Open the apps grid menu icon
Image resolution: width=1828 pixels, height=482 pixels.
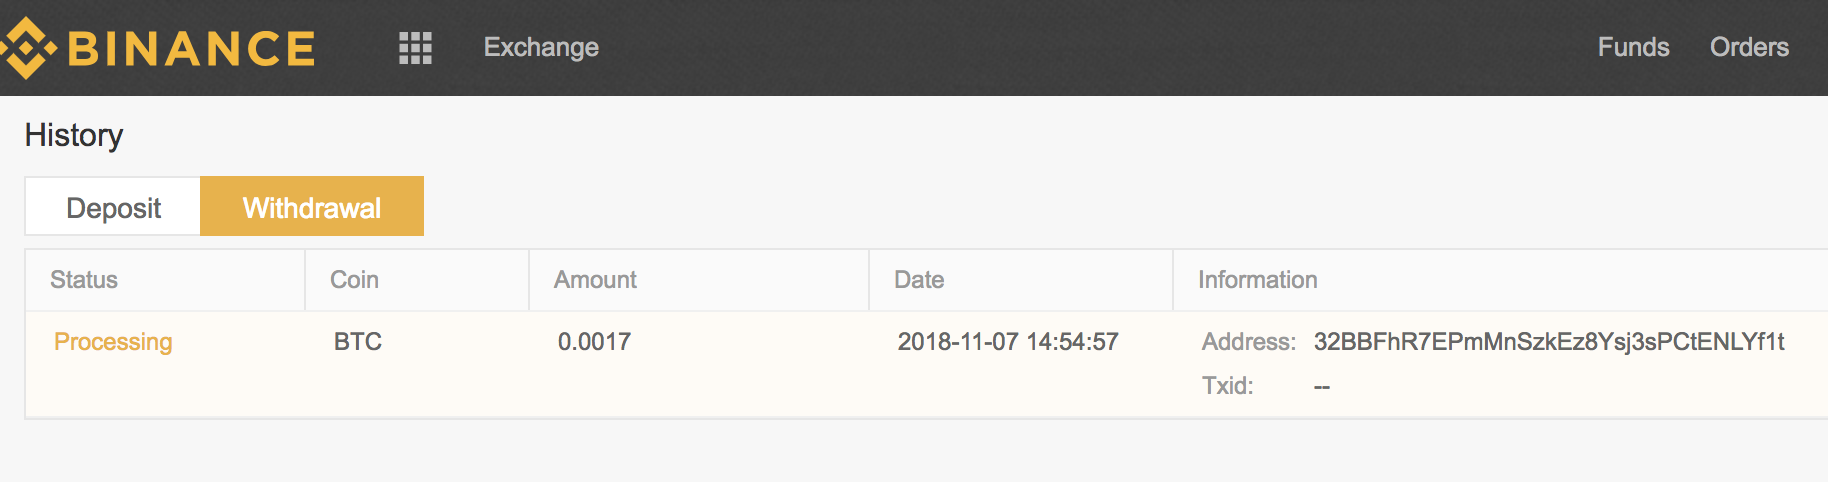pyautogui.click(x=415, y=47)
